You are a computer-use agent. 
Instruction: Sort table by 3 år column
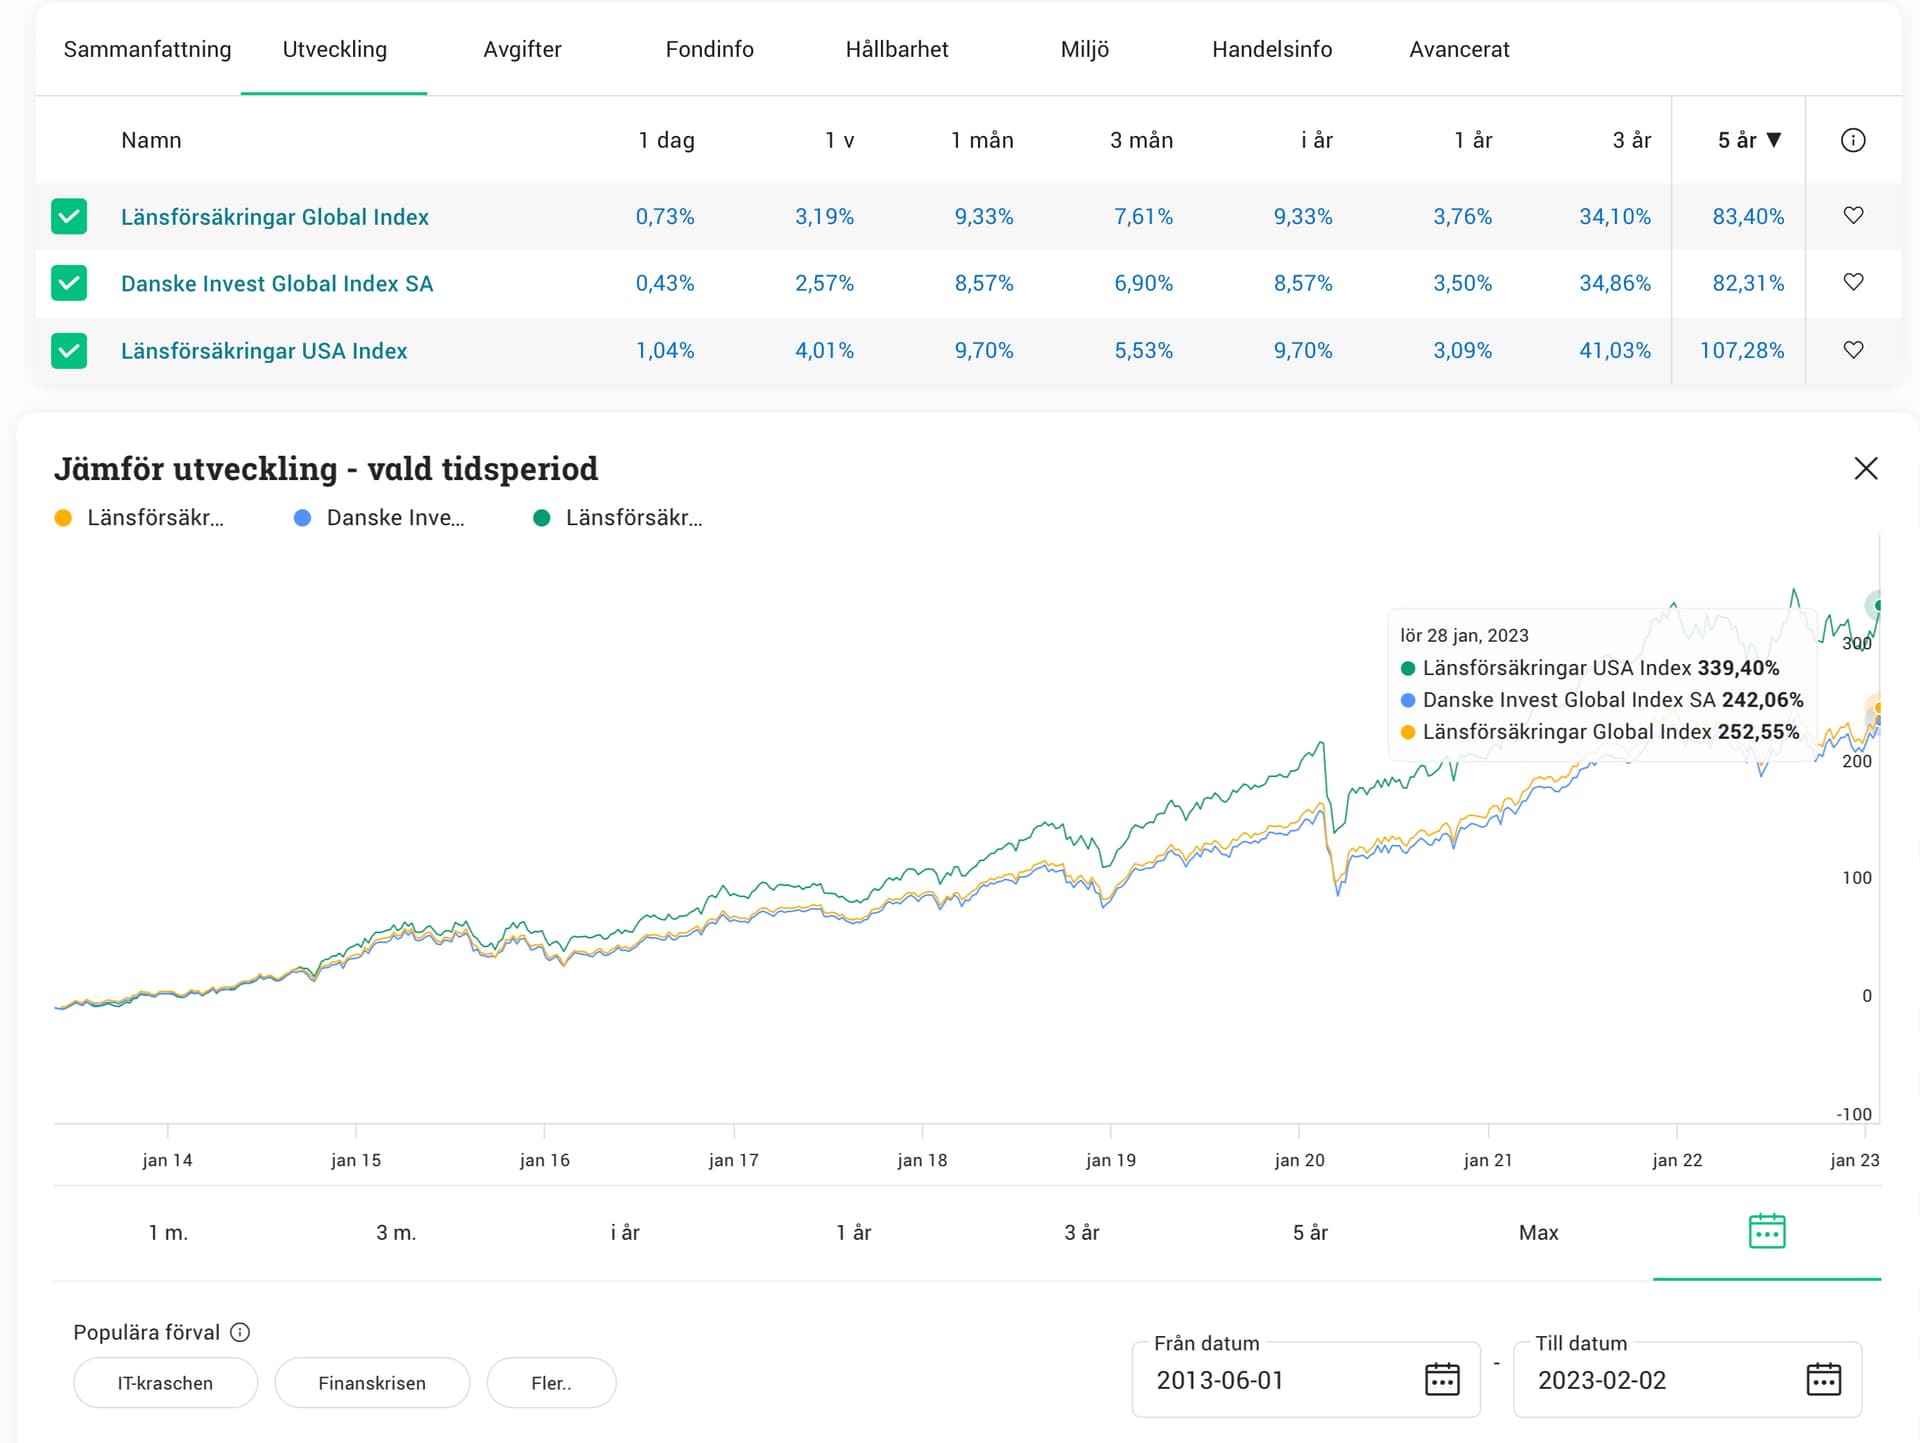point(1631,140)
